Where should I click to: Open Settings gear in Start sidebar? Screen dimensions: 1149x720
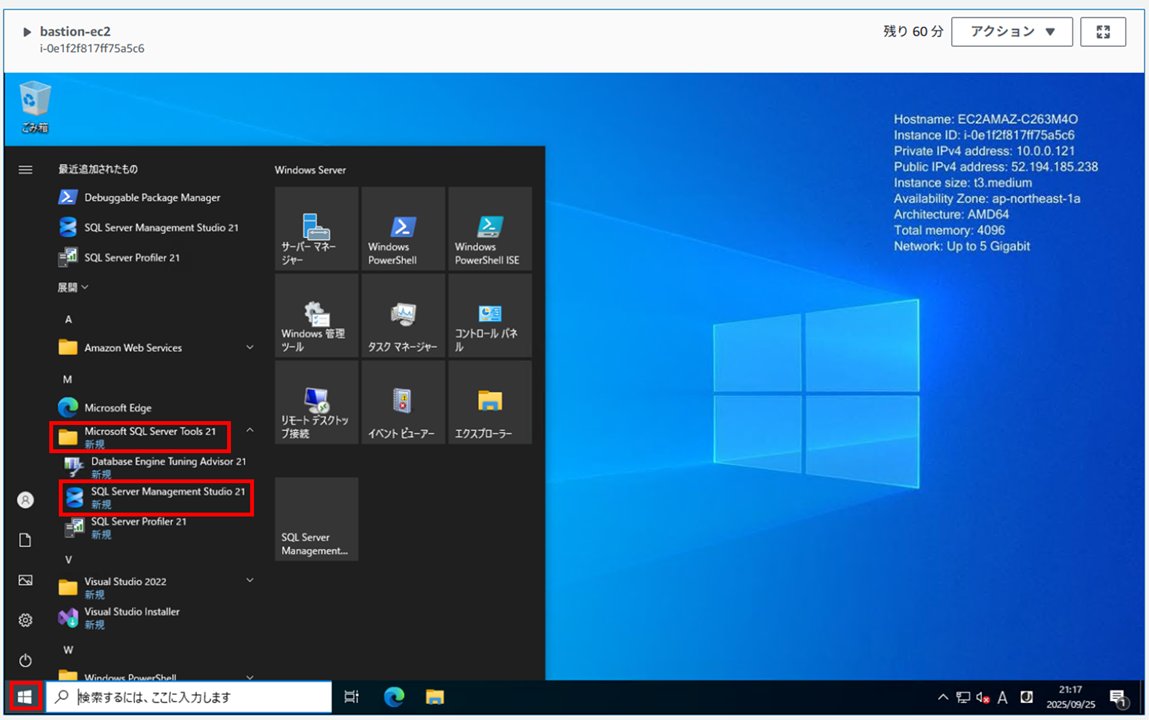pos(25,620)
